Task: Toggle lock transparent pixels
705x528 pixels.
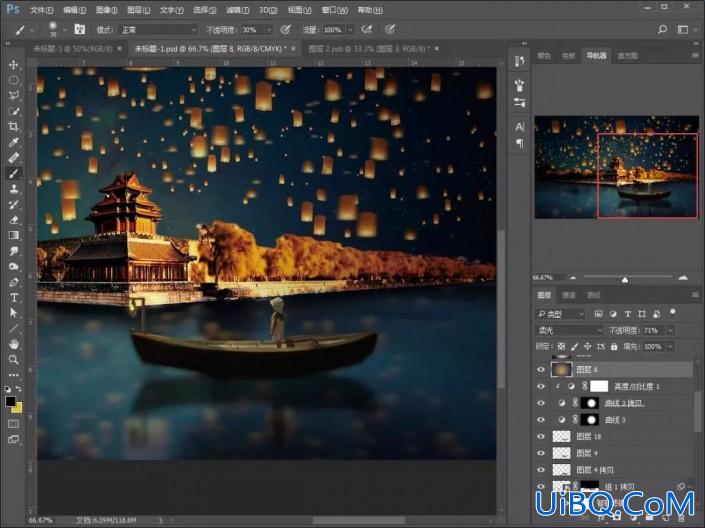Action: pyautogui.click(x=561, y=346)
